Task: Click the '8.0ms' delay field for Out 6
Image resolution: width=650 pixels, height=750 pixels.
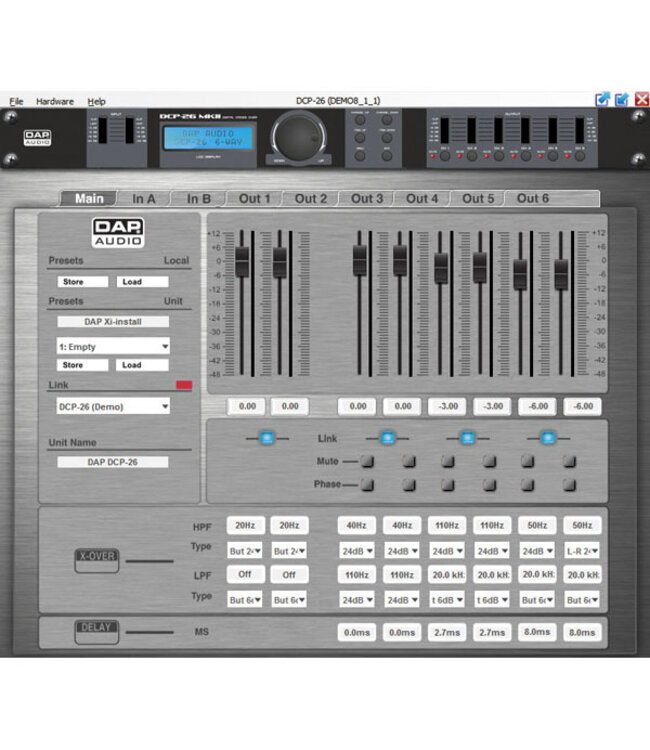Action: (582, 632)
